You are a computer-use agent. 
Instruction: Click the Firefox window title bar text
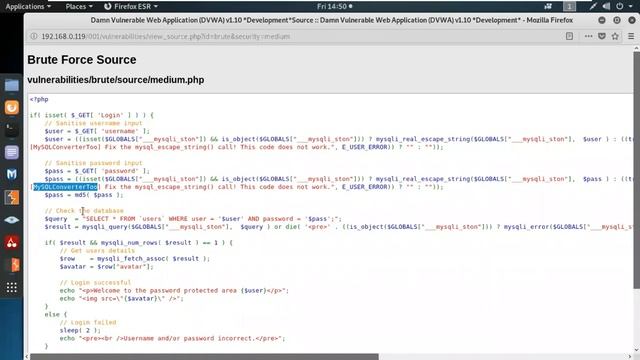click(331, 20)
